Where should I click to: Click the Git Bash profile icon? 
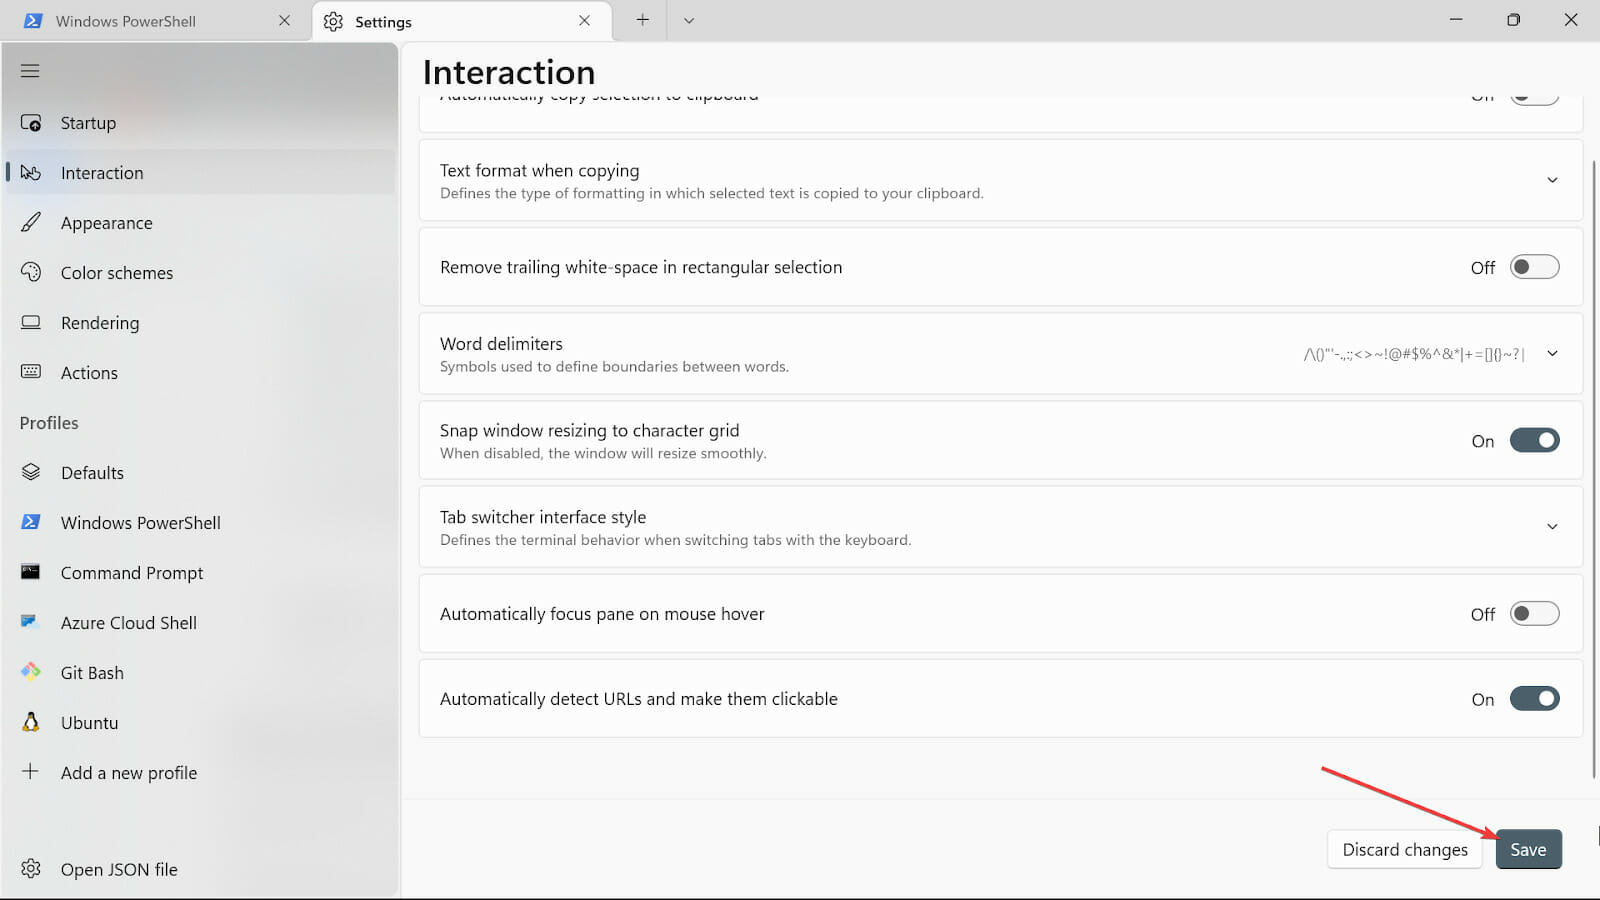point(31,672)
